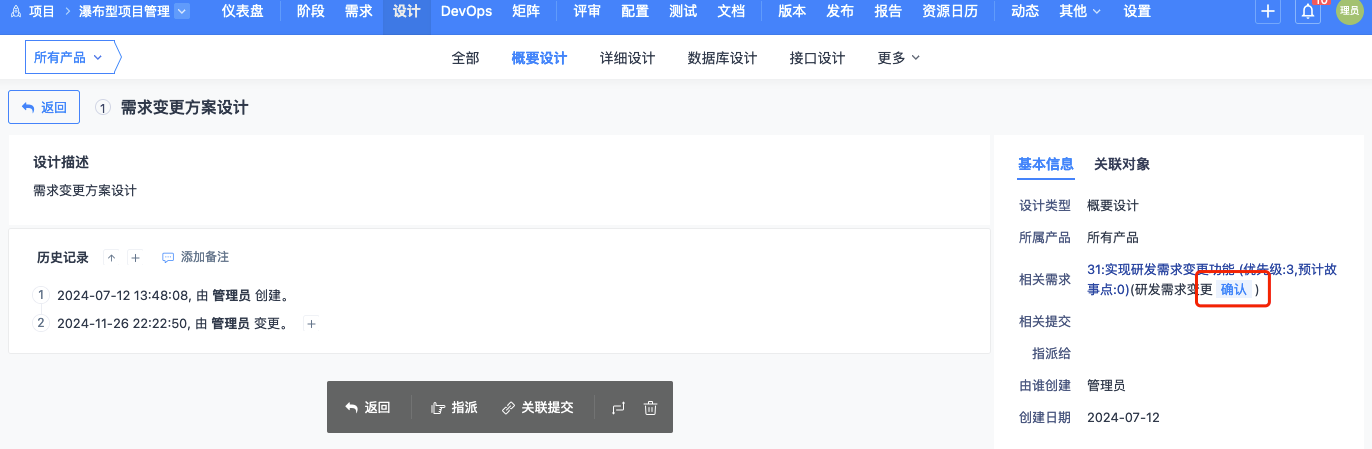Open the DevOps menu
The height and width of the screenshot is (449, 1372).
click(466, 12)
